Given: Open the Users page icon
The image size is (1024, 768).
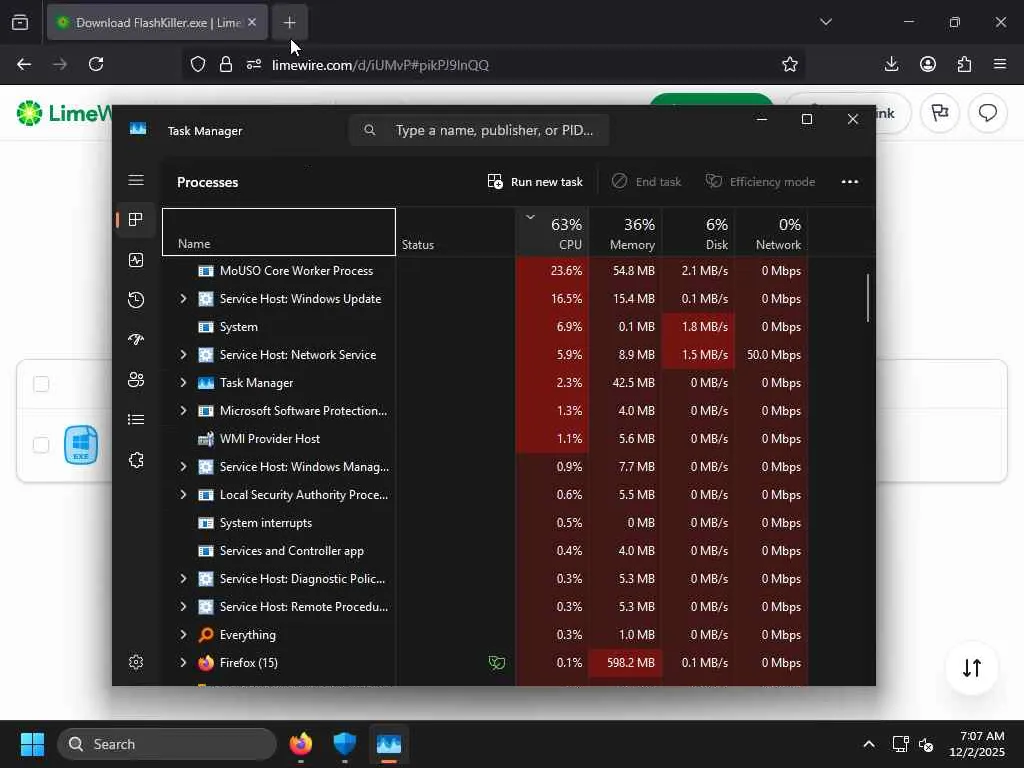Looking at the screenshot, I should [136, 379].
